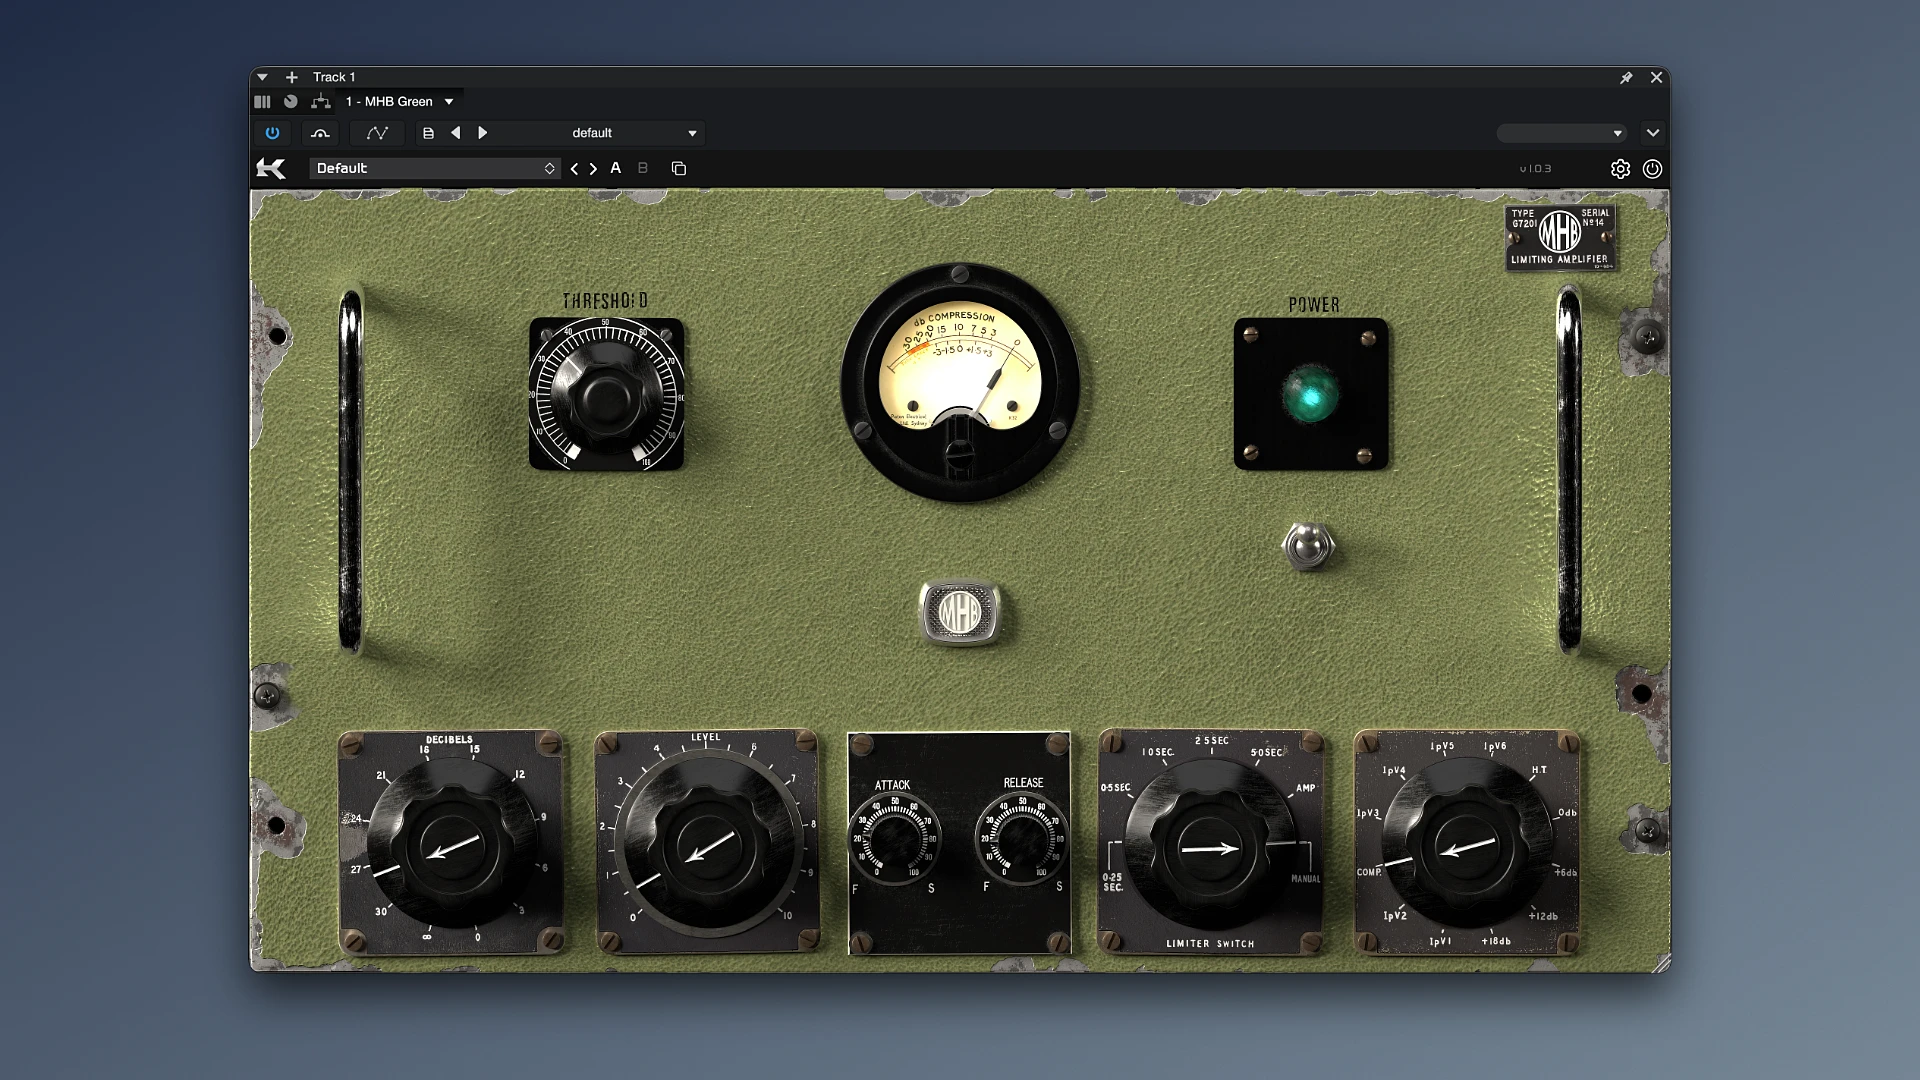Go to previous preset with left triangle
The height and width of the screenshot is (1080, 1920).
(456, 133)
